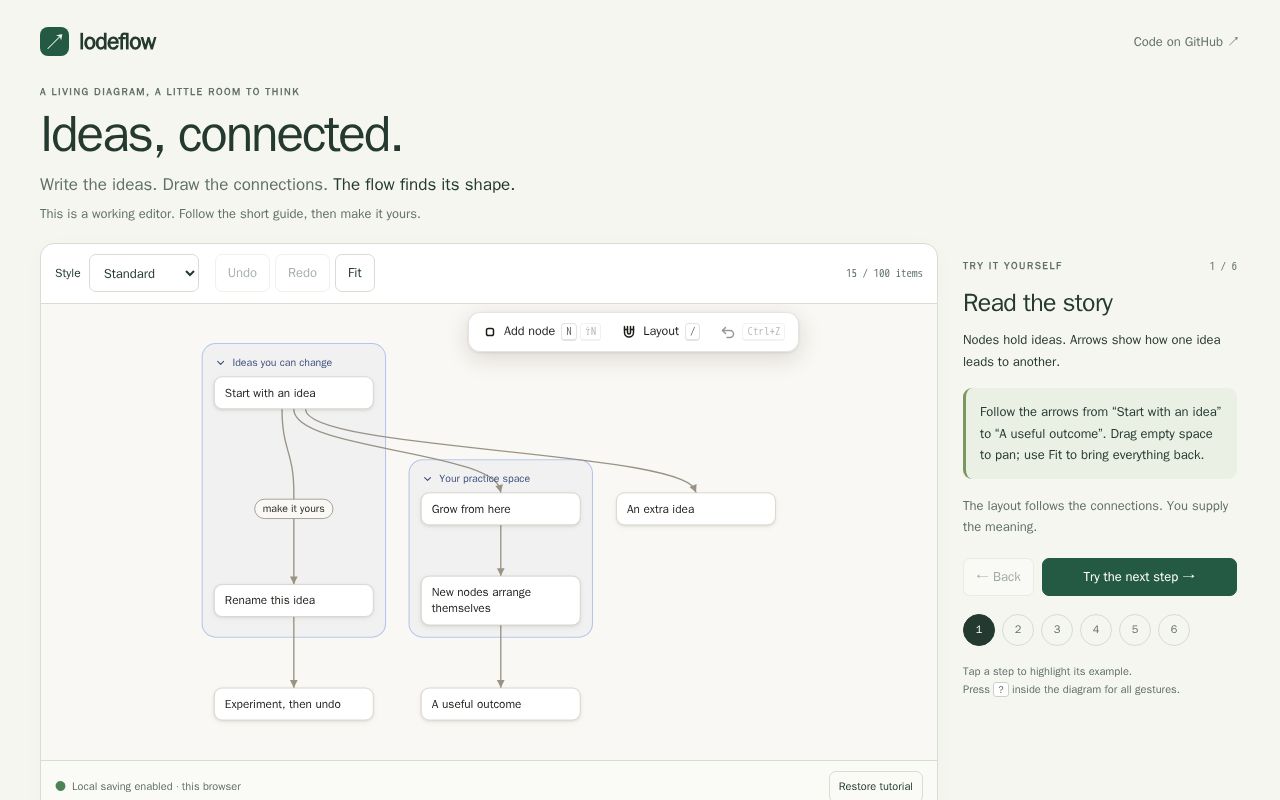Select the 'An extra idea' node

pyautogui.click(x=696, y=509)
